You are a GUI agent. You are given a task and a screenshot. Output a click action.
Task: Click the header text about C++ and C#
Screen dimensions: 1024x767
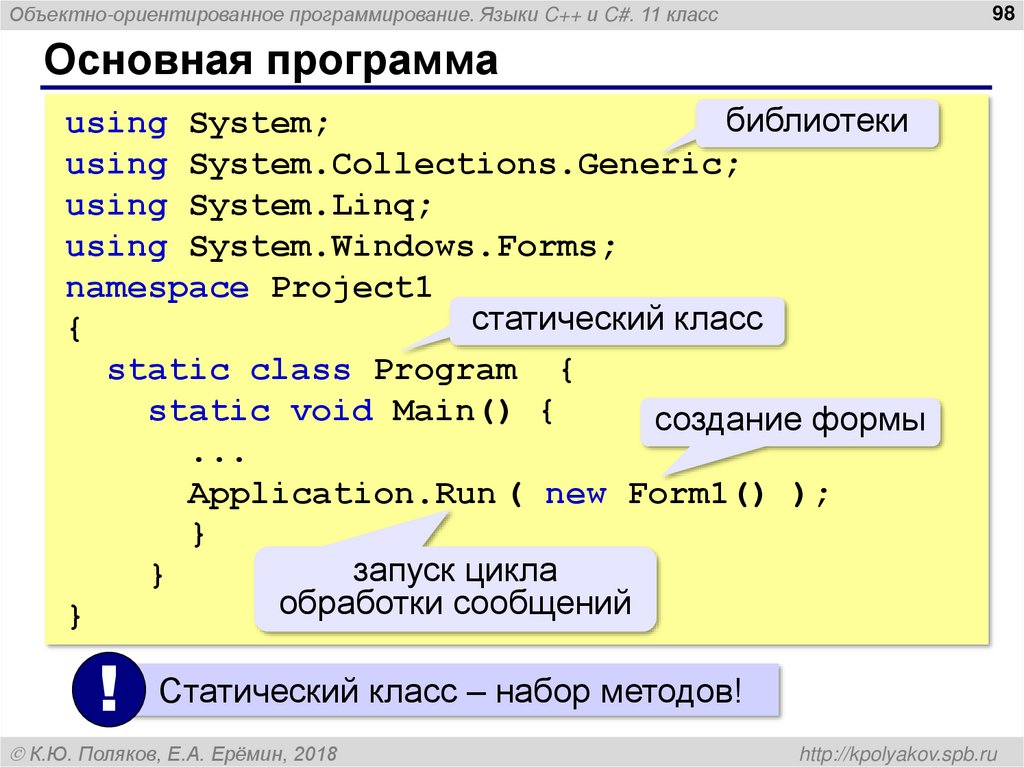click(x=364, y=14)
